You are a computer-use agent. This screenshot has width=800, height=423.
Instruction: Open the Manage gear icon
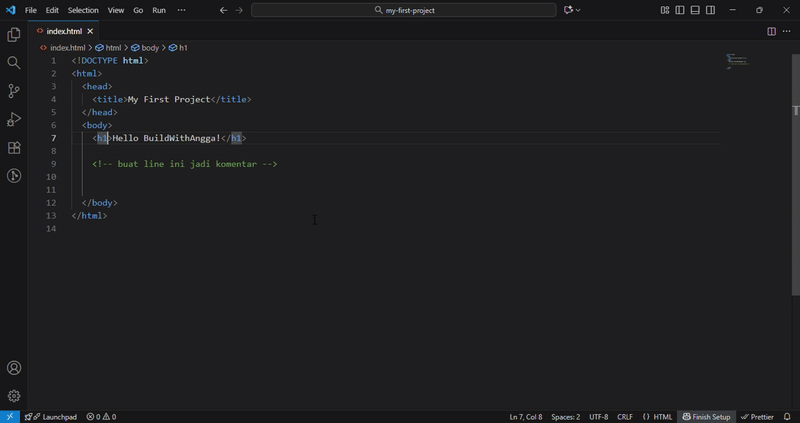(x=14, y=396)
